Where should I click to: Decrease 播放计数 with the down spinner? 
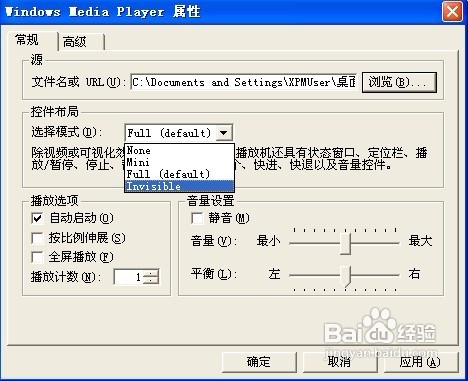(151, 281)
